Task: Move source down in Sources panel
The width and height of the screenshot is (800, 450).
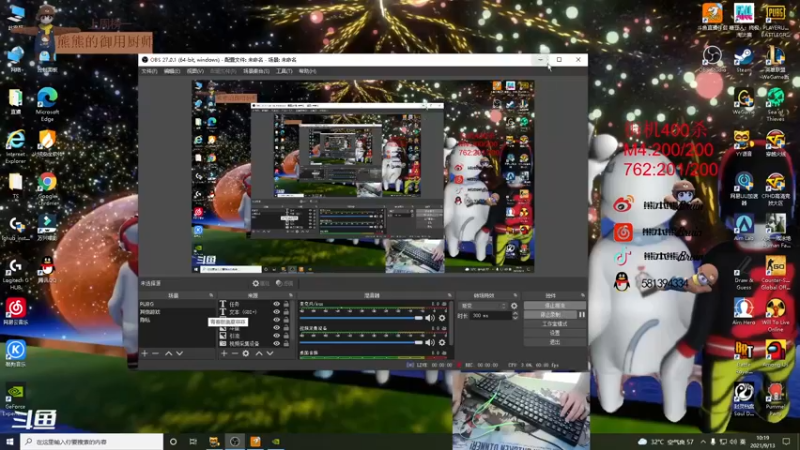Action: click(270, 353)
